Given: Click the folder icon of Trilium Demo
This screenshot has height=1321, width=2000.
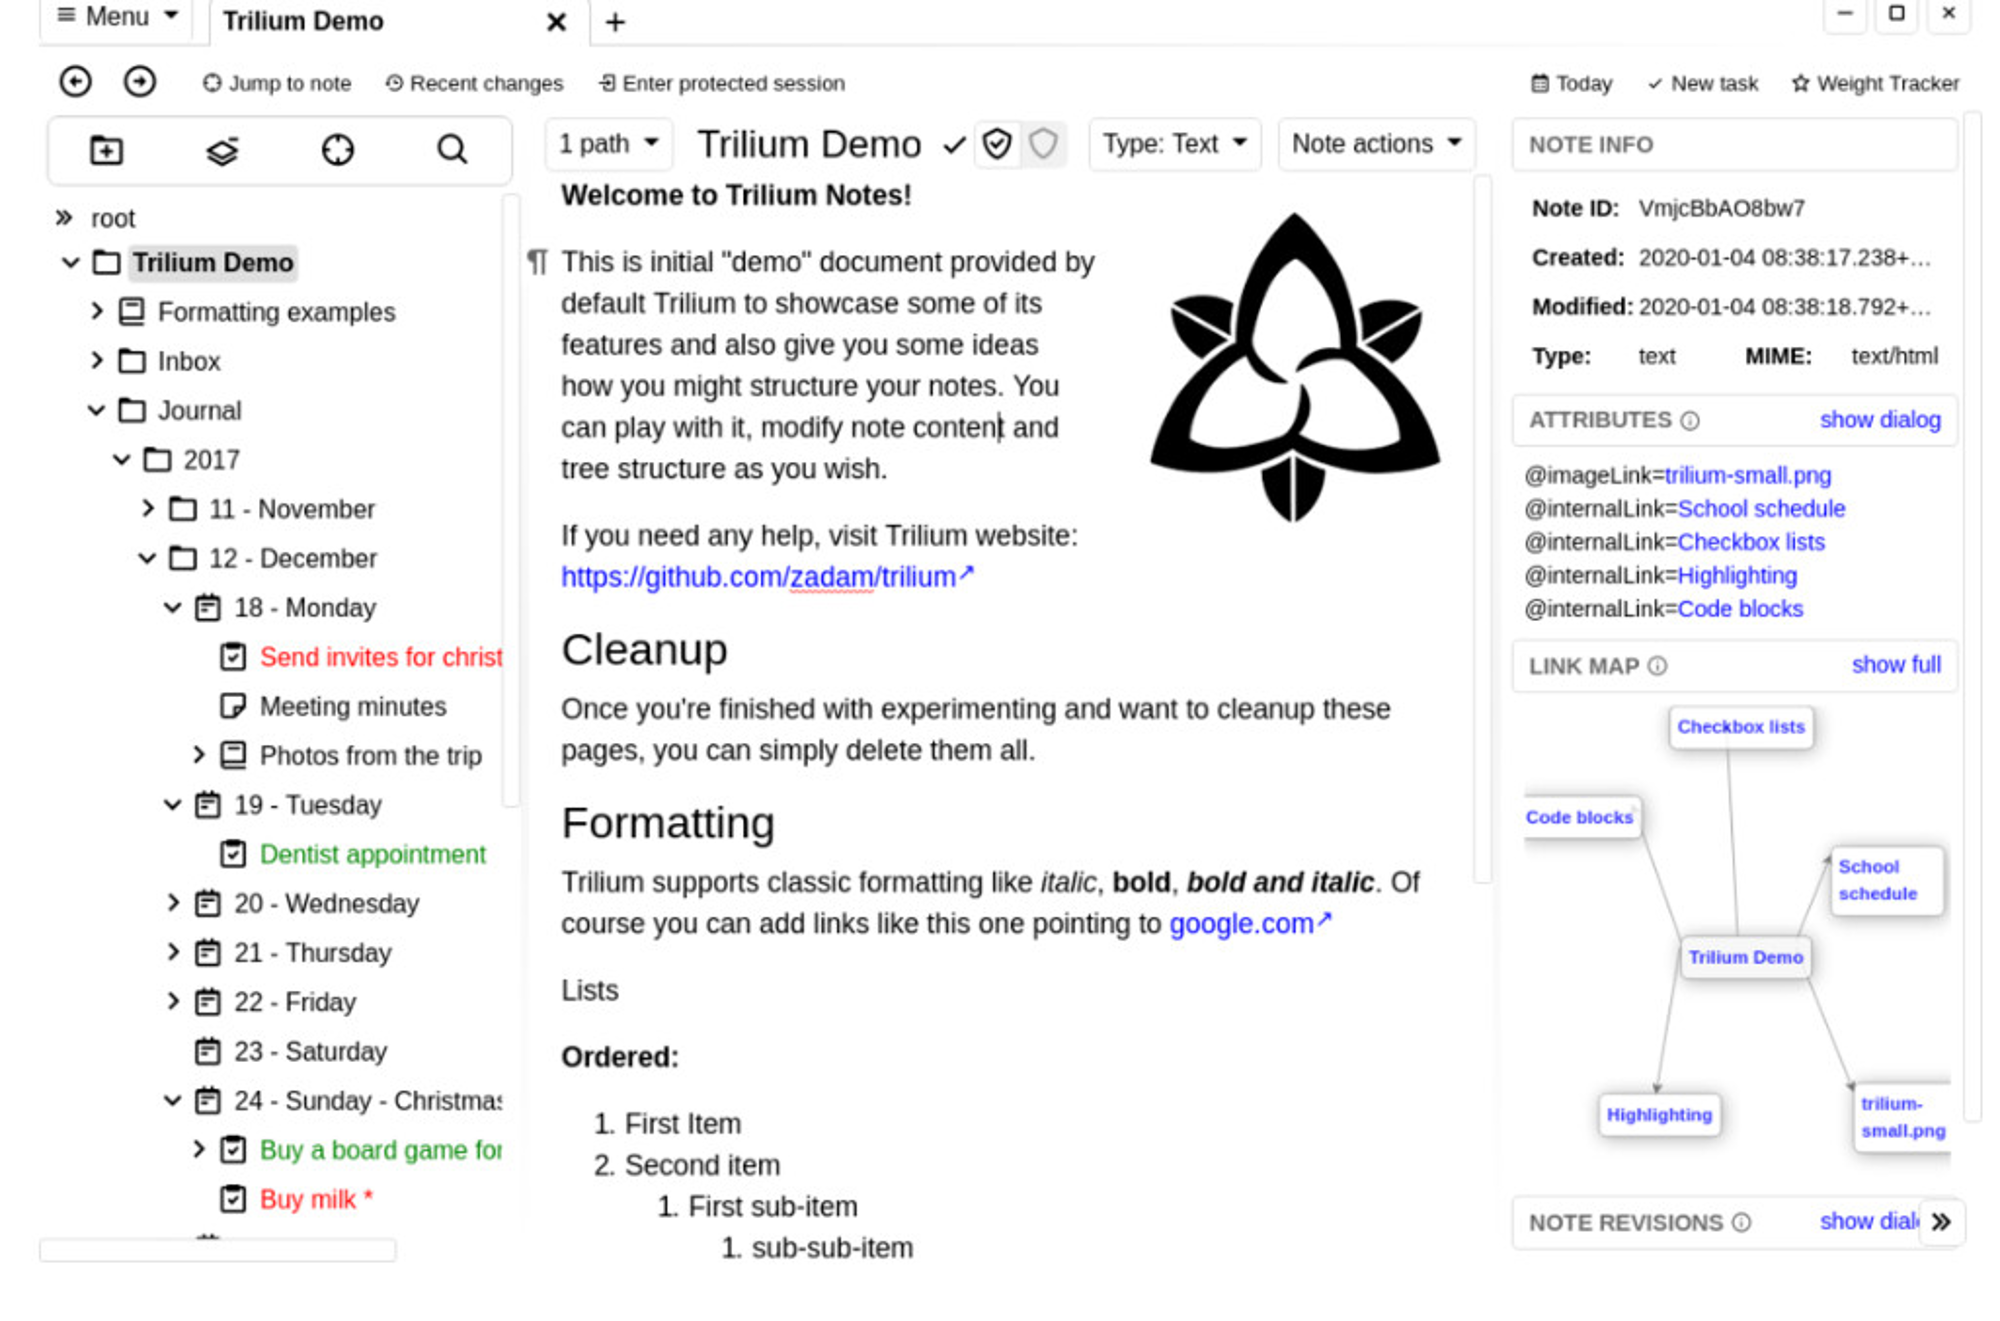Looking at the screenshot, I should 106,263.
